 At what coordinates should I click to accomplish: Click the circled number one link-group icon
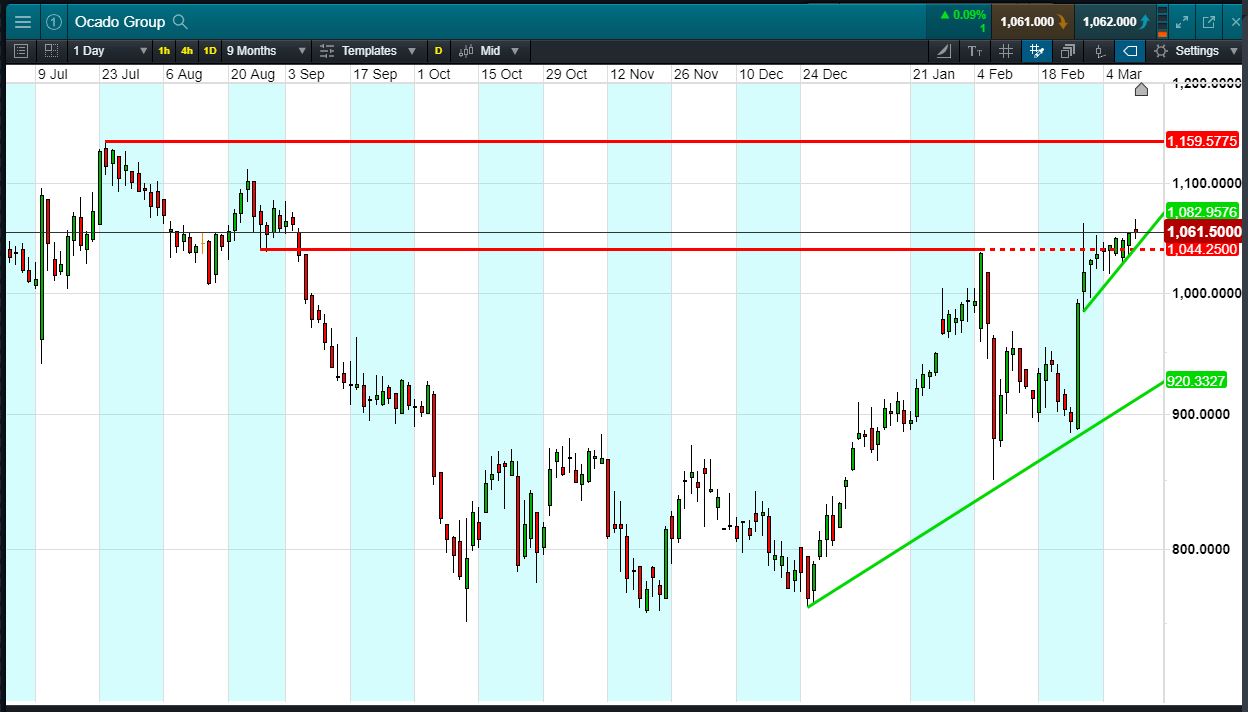[x=53, y=21]
